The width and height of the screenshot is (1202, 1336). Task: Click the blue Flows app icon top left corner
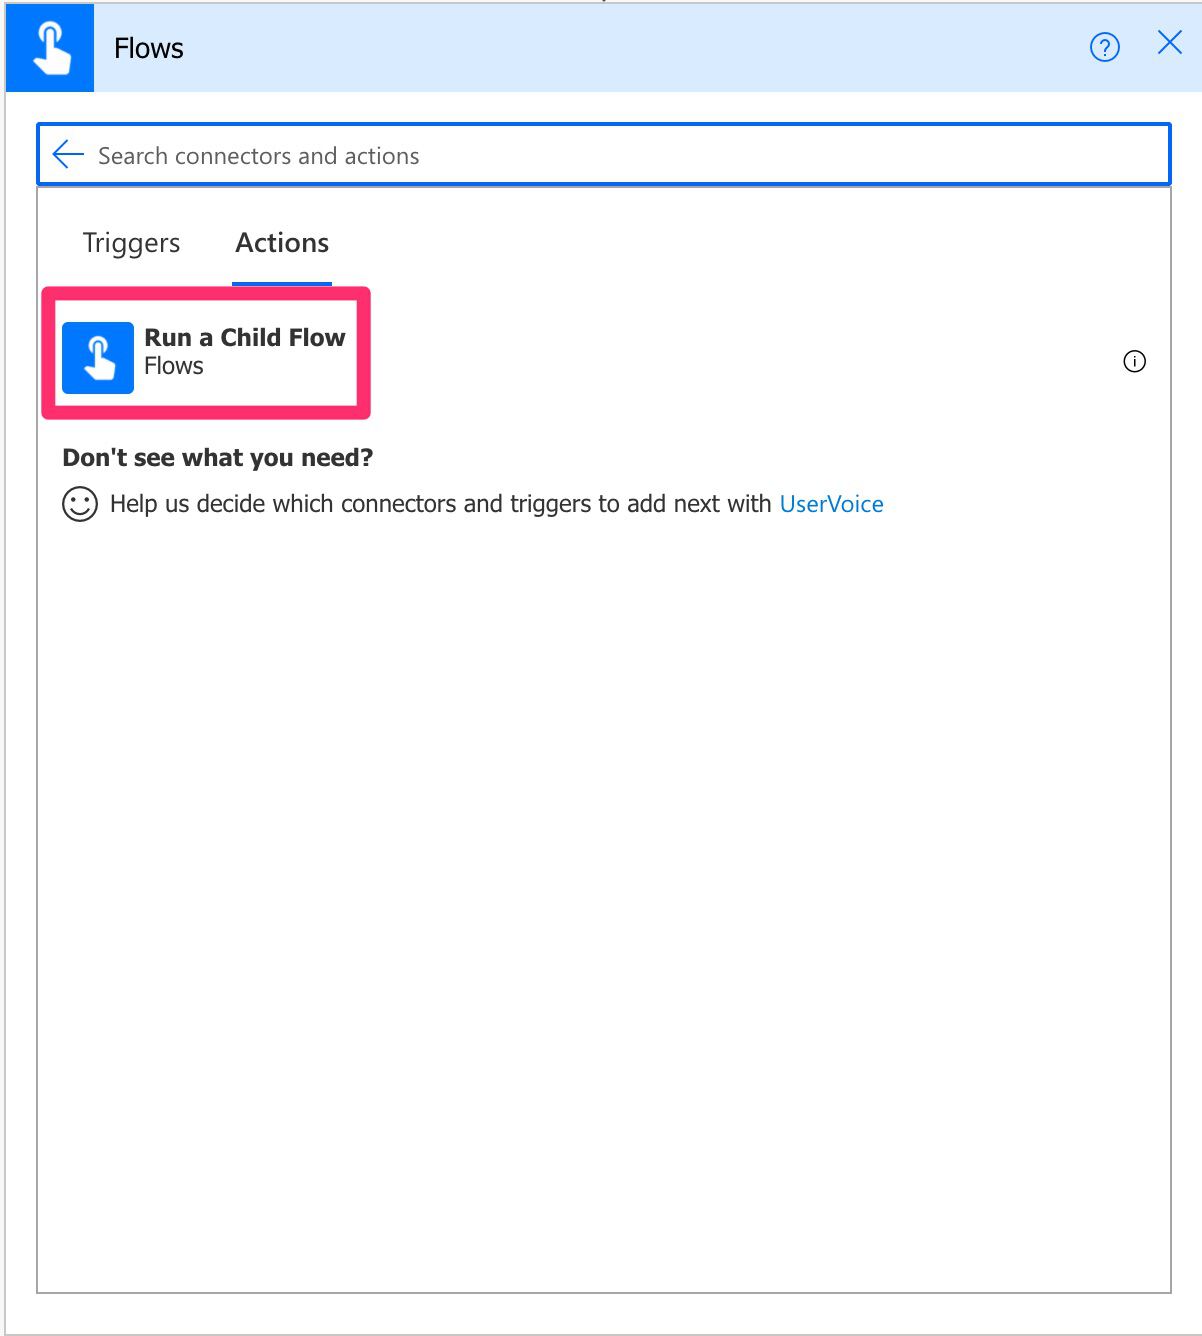coord(49,47)
